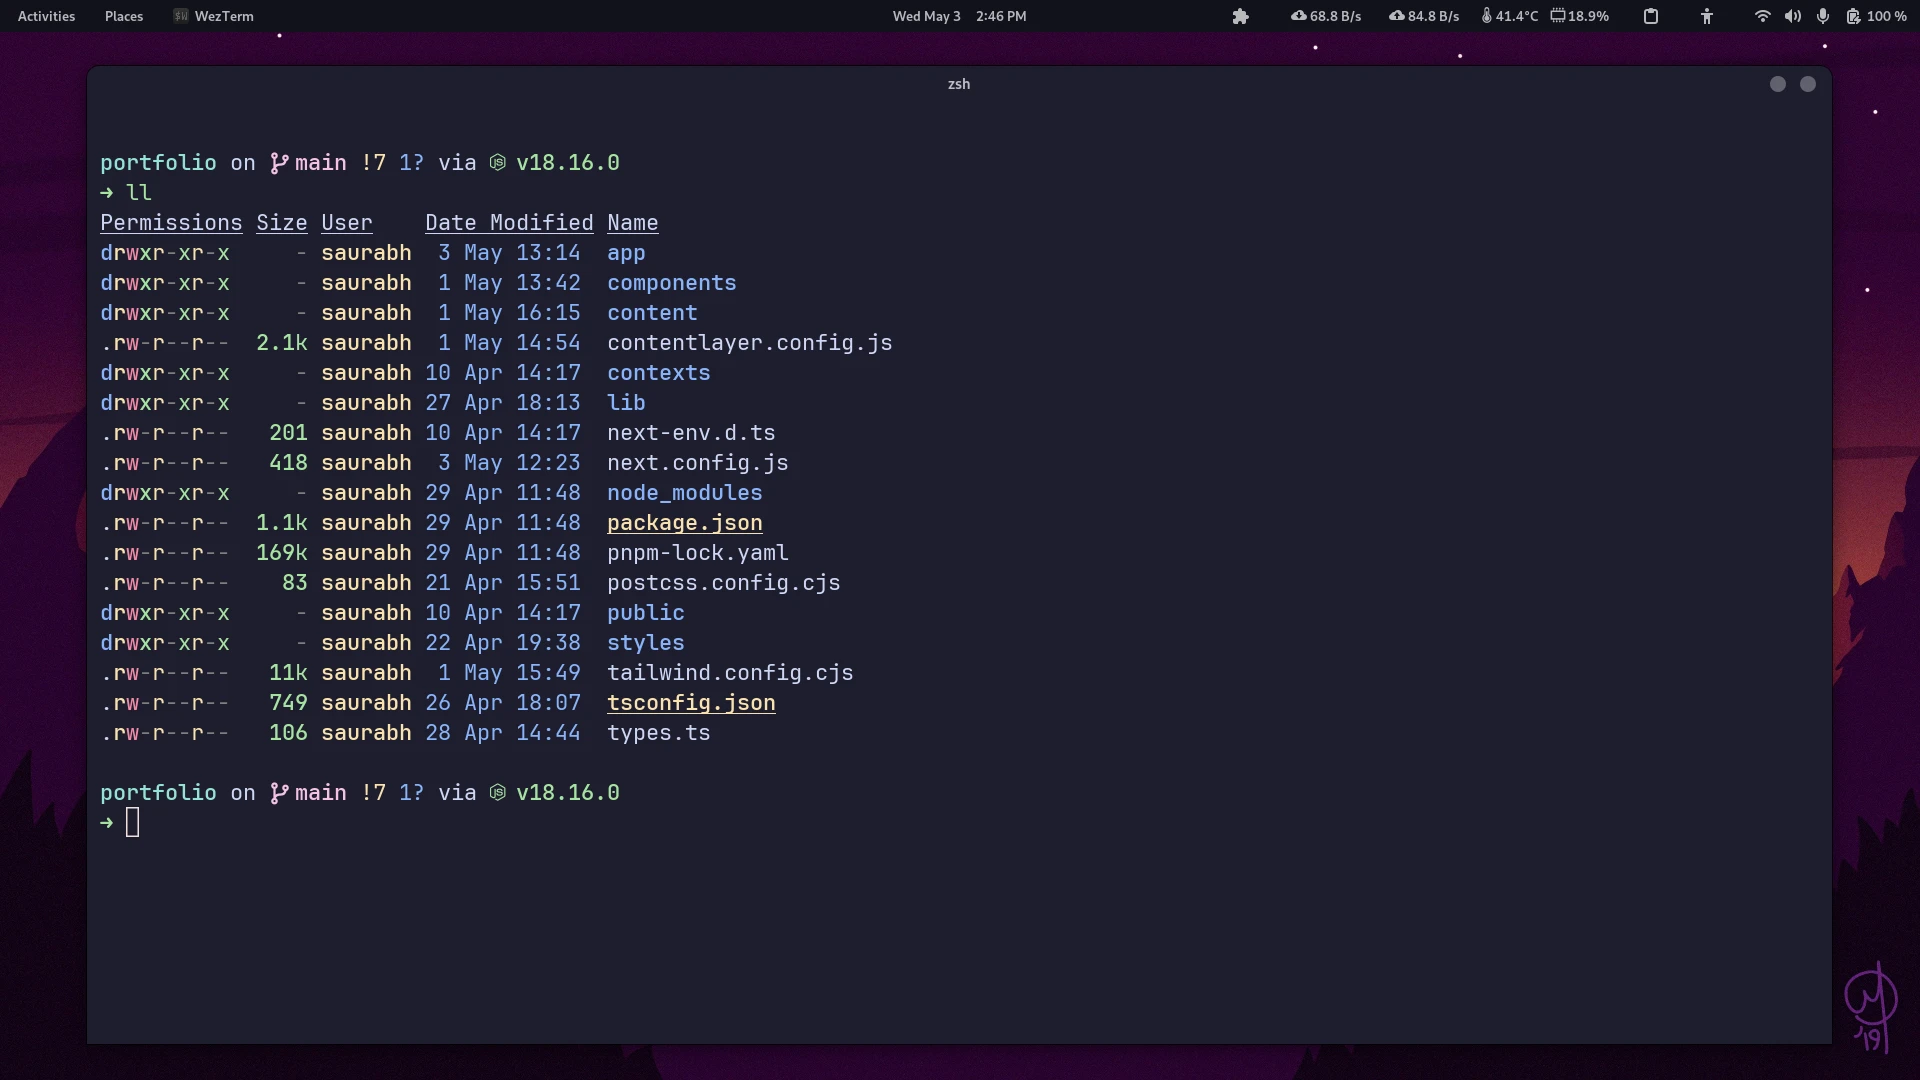Click the styles directory name
1920x1080 pixels.
pos(646,643)
